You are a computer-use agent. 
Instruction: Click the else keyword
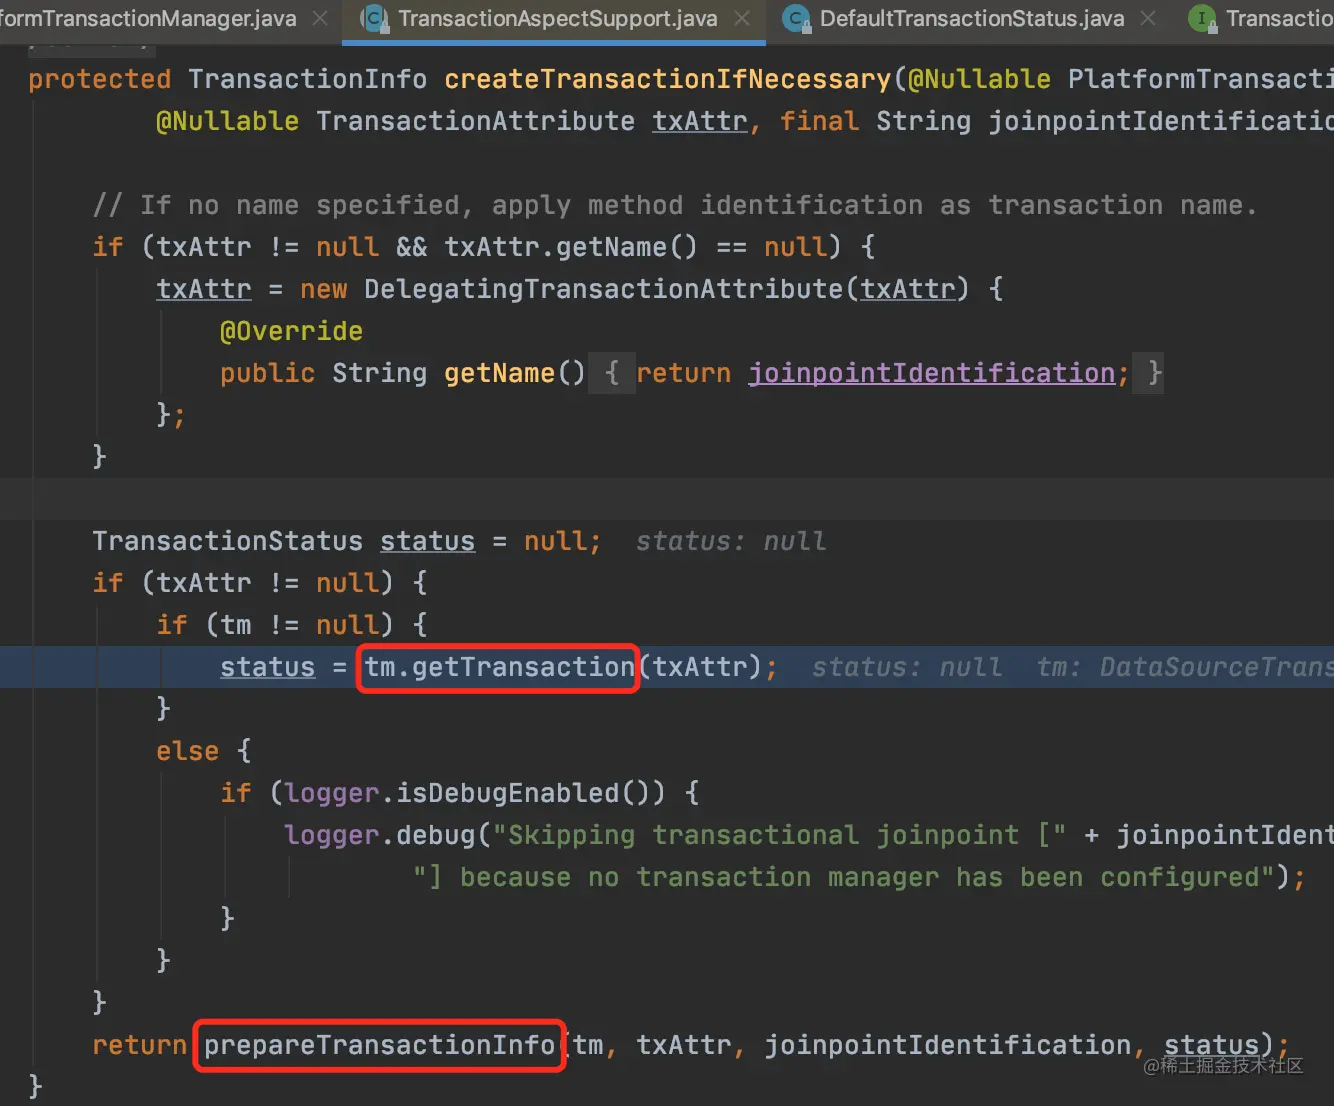[187, 751]
